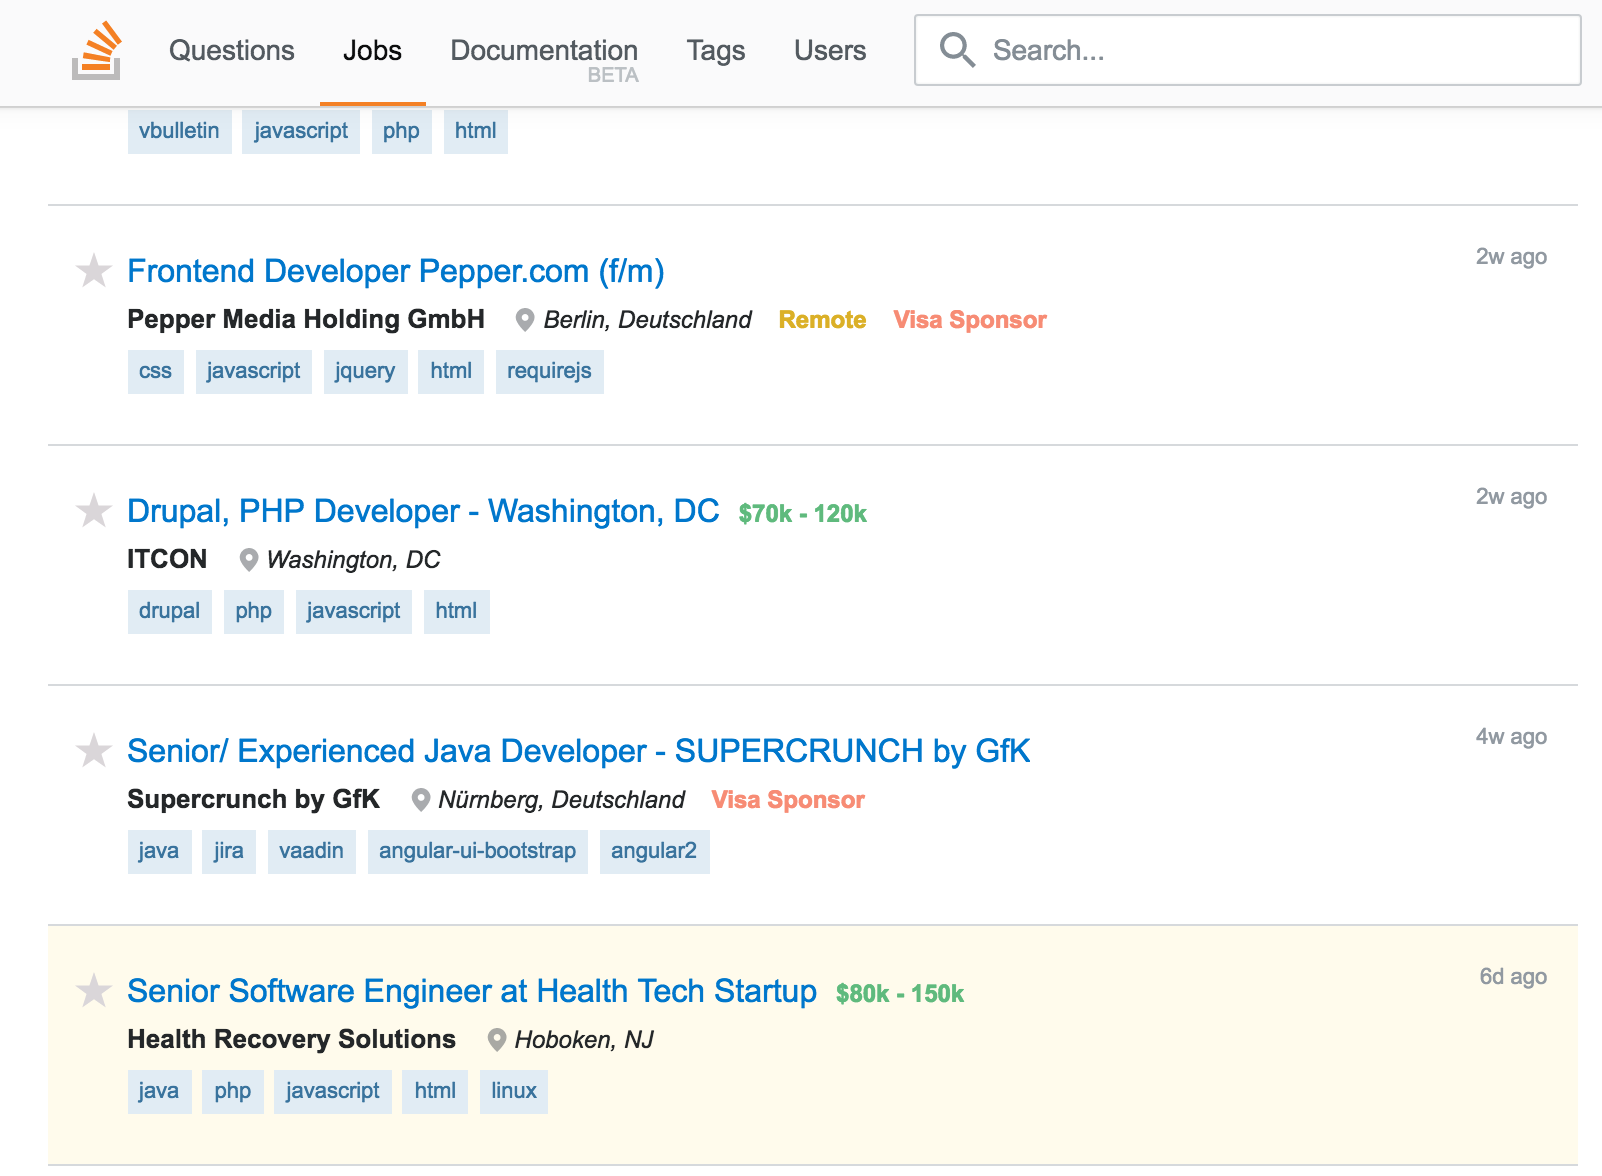
Task: Star the Senior Software Engineer Health Tech job
Action: coord(94,990)
